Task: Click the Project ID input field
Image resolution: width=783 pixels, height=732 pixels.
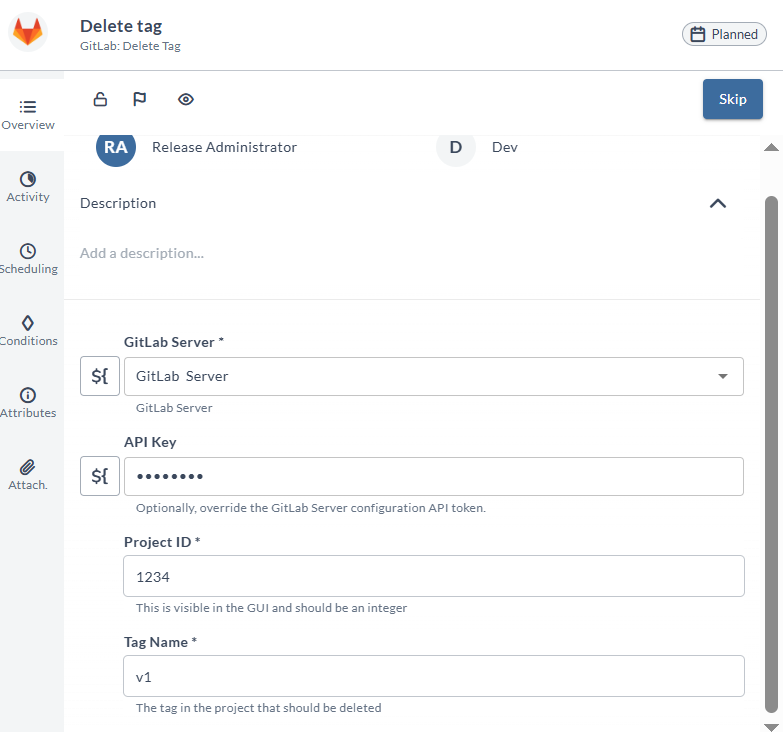Action: click(x=433, y=576)
